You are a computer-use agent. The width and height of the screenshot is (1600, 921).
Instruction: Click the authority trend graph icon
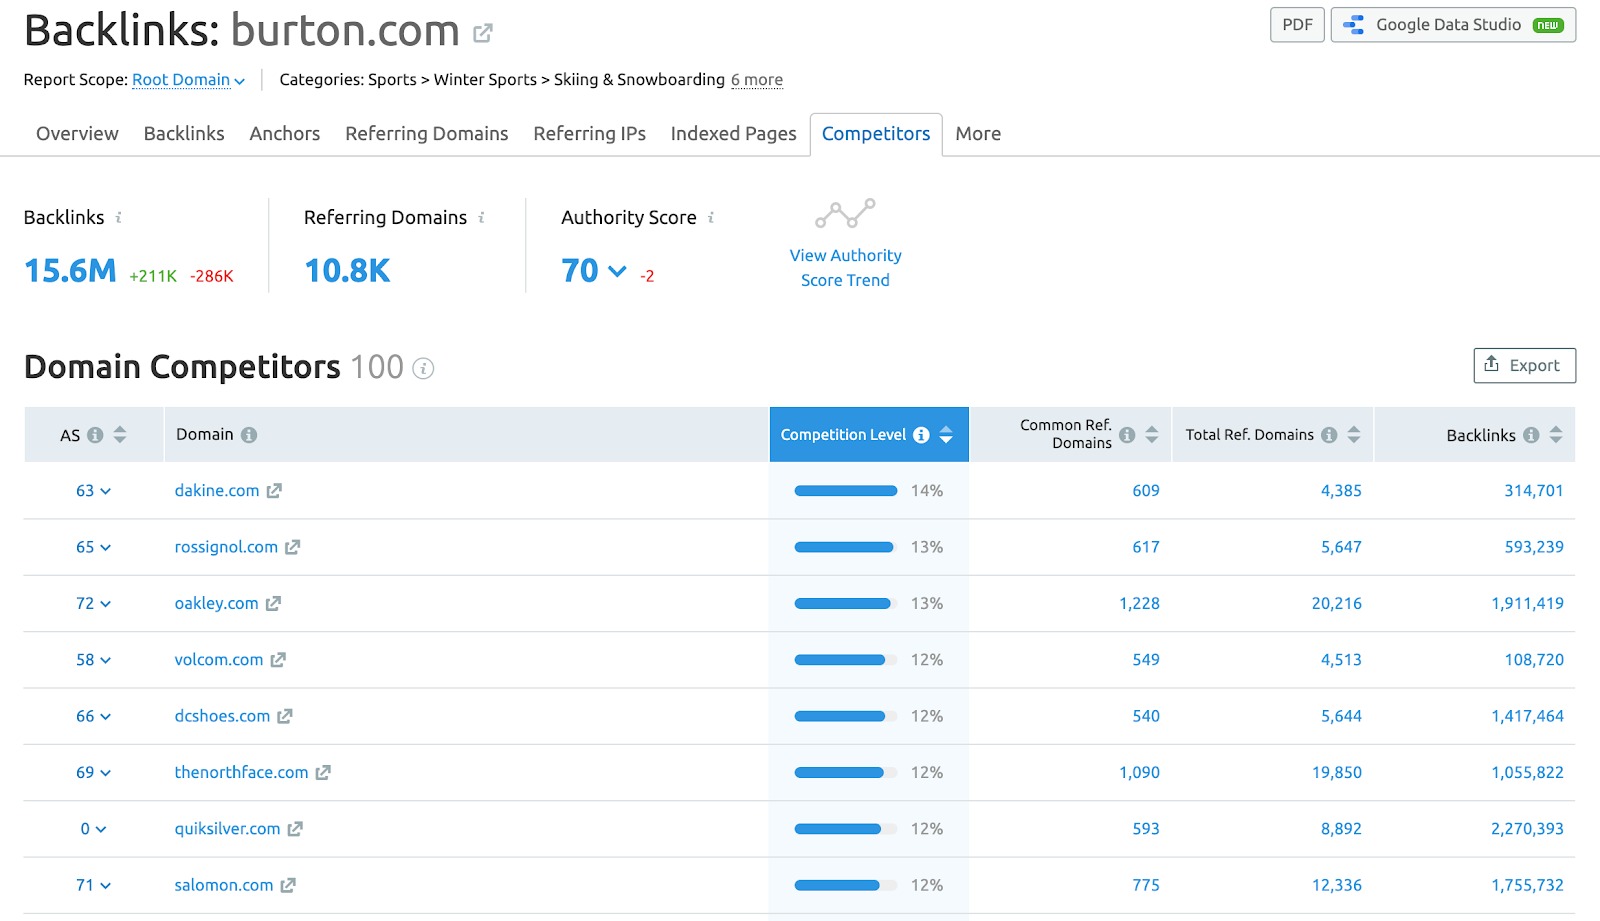(845, 213)
